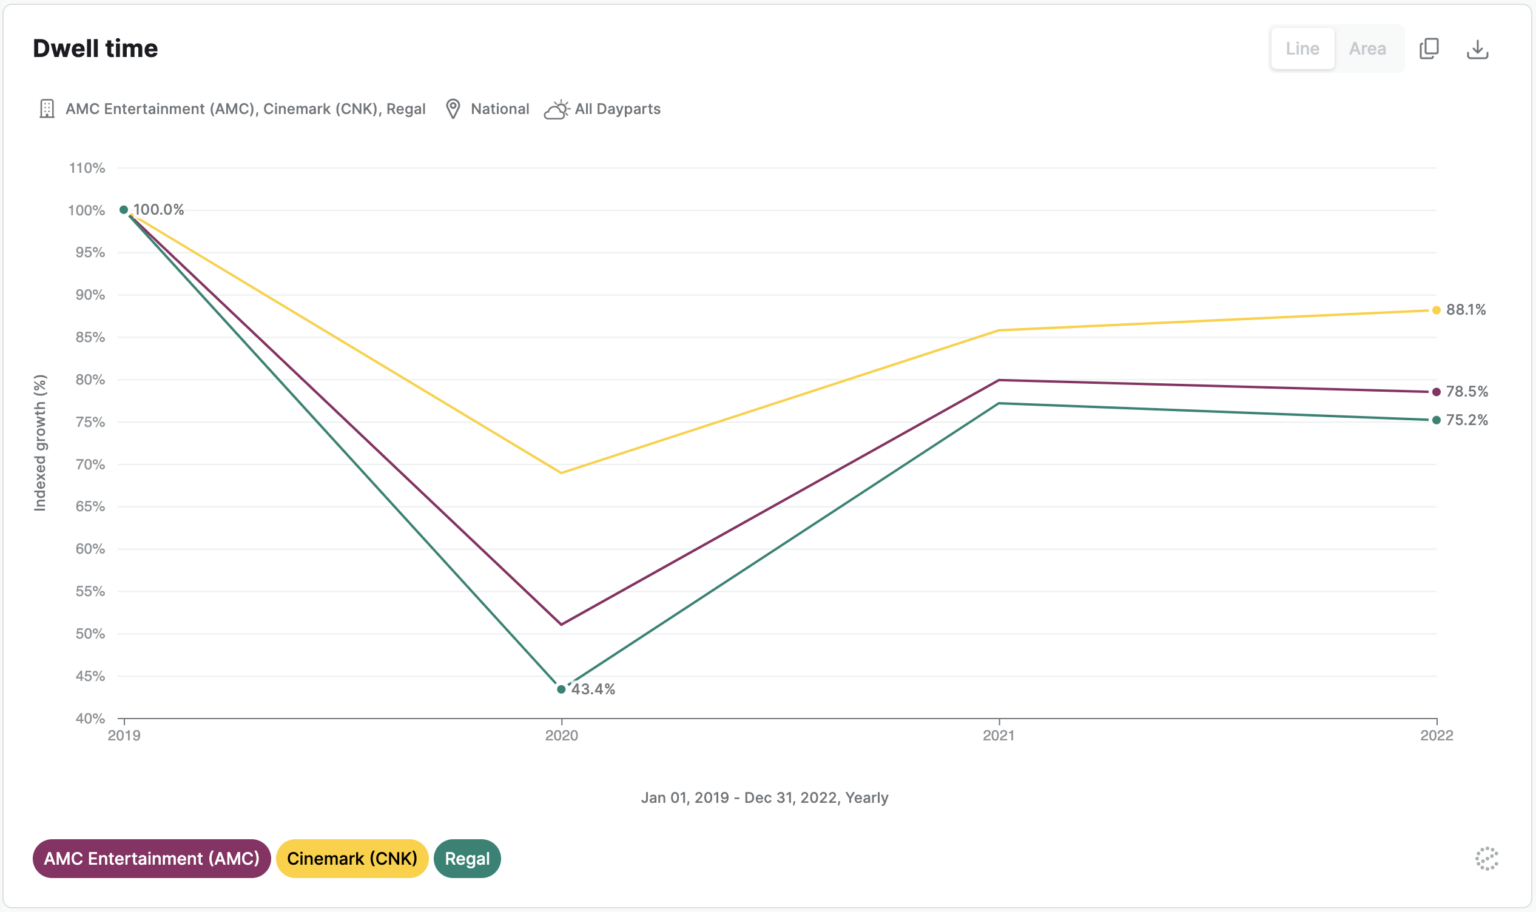
Task: Click the 'Dwell time' title
Action: tap(96, 48)
